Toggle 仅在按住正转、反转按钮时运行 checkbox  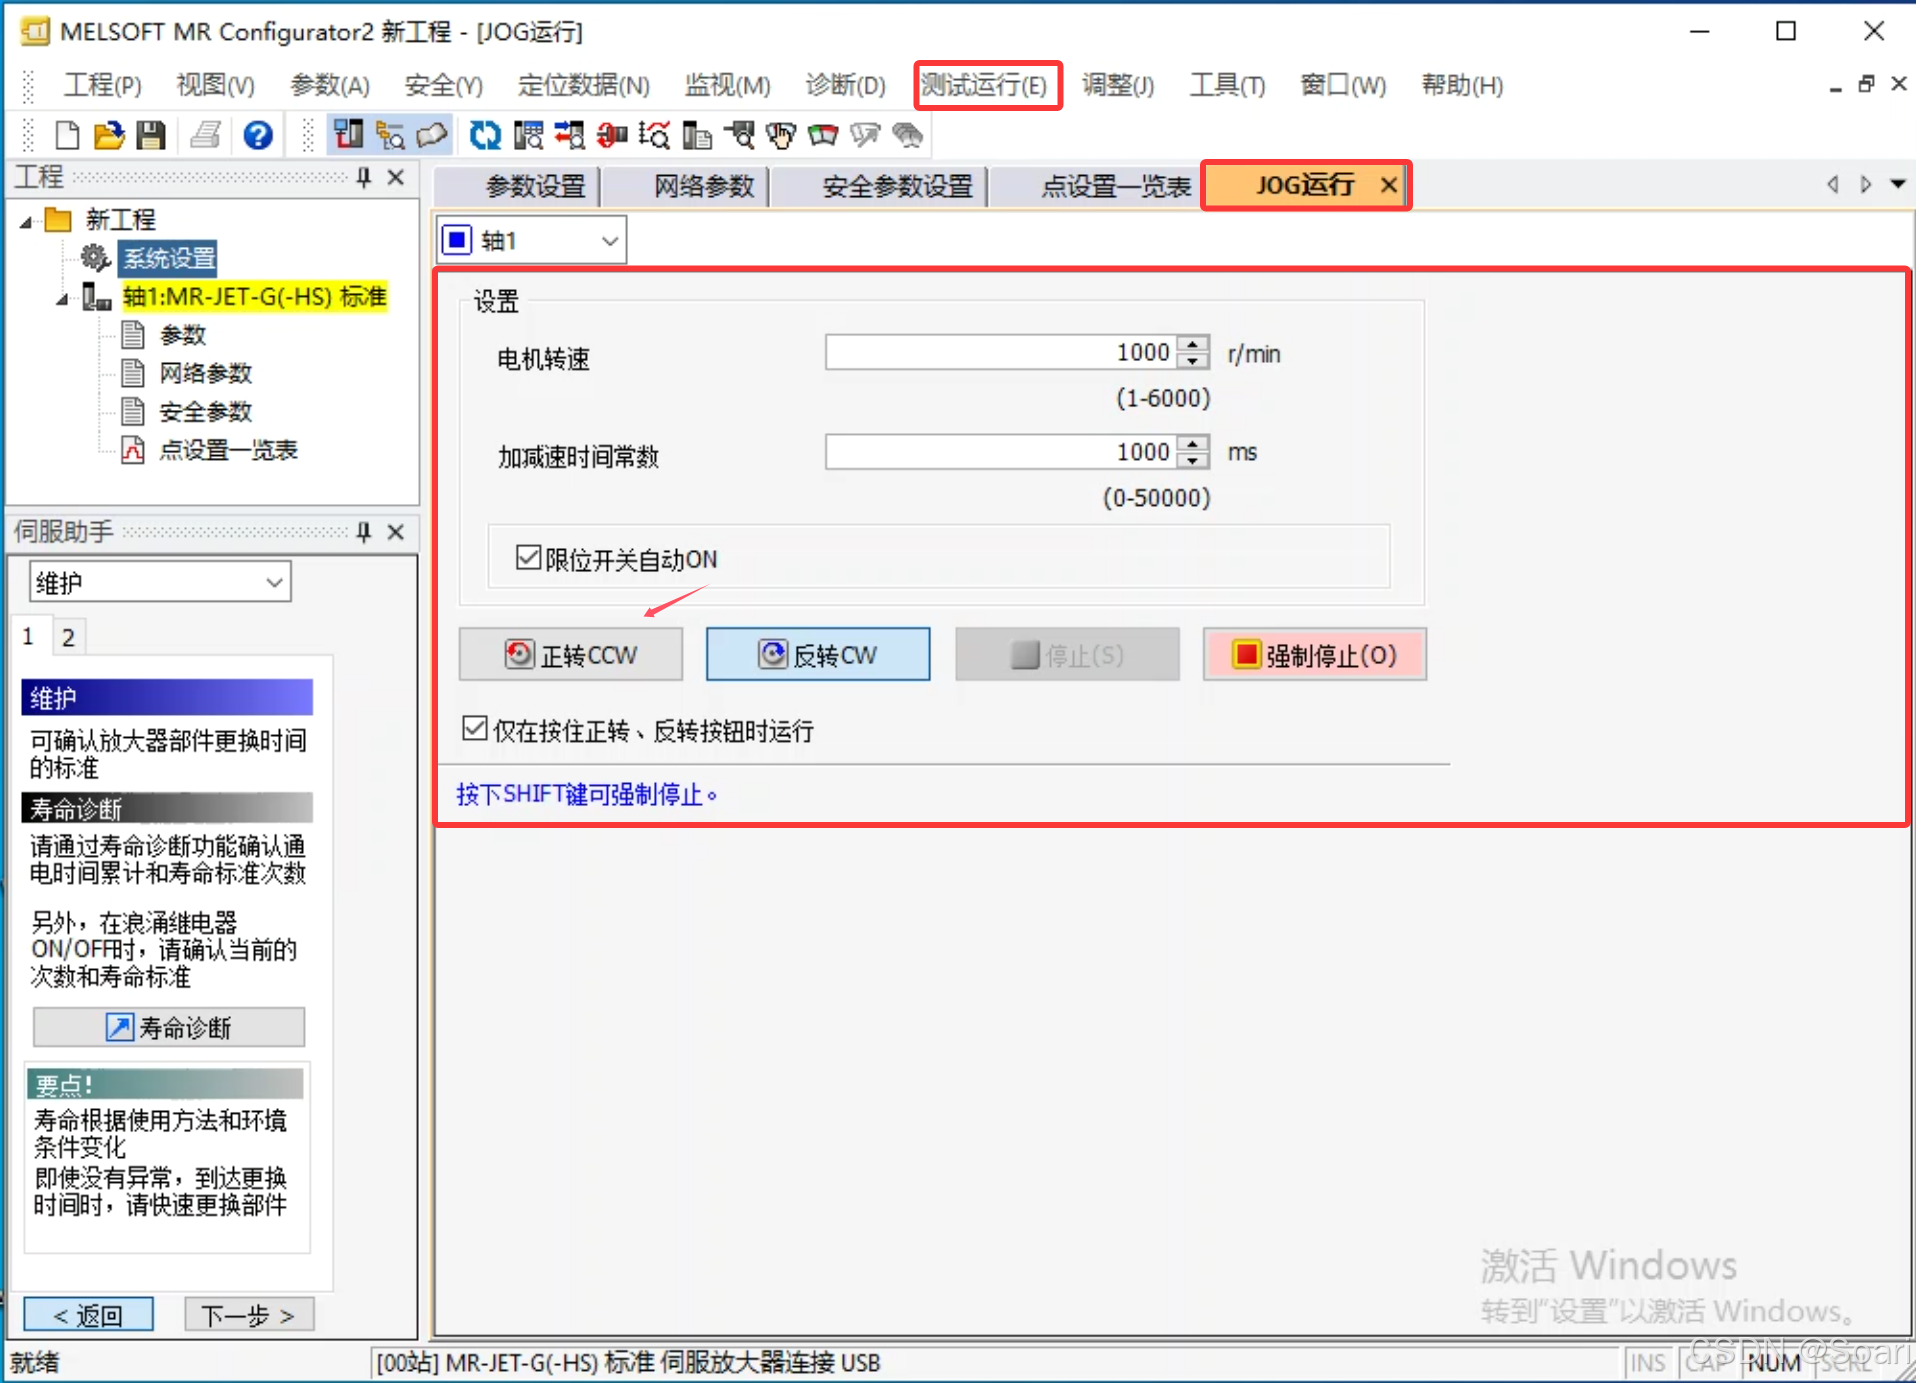click(x=475, y=728)
